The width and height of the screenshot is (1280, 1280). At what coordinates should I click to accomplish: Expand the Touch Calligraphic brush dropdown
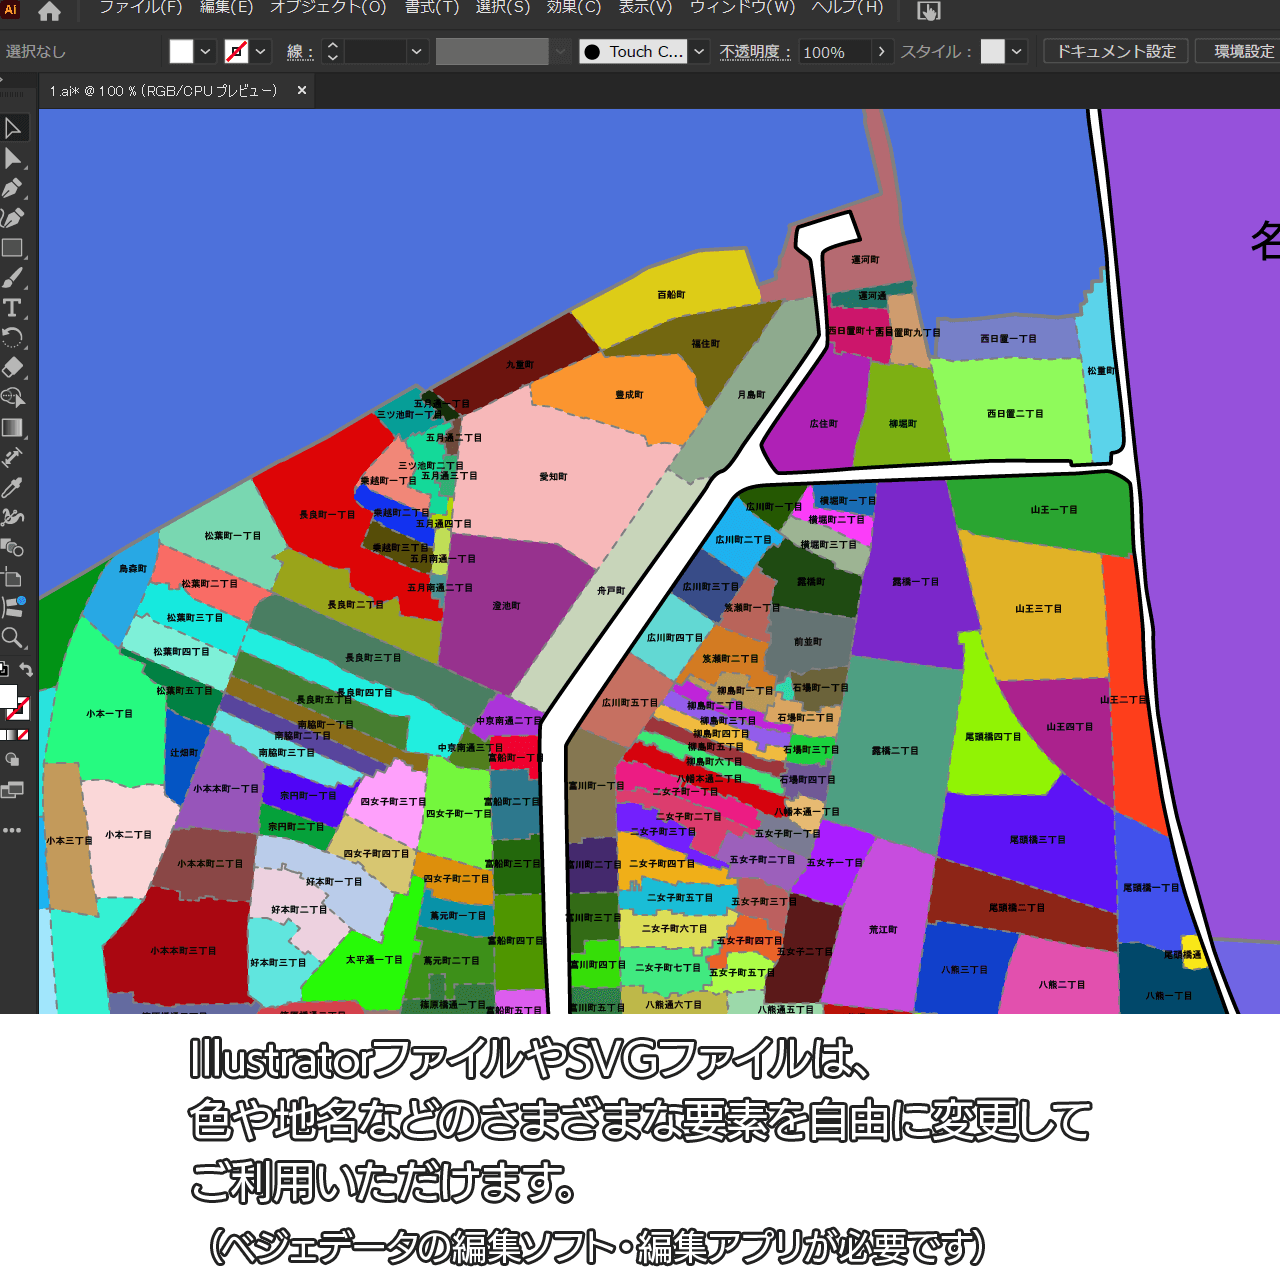700,52
